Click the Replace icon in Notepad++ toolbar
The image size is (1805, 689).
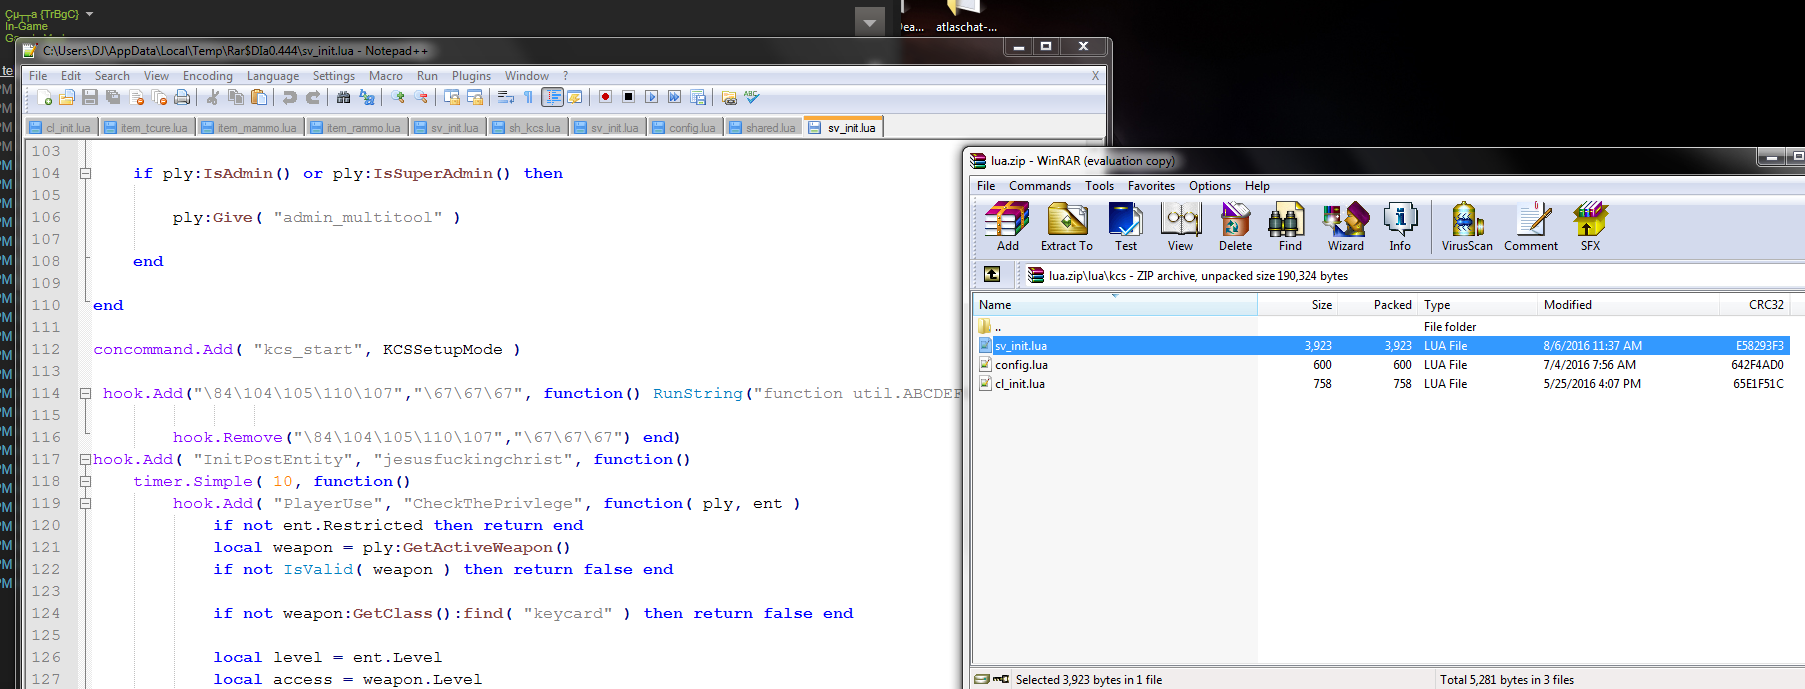pyautogui.click(x=367, y=97)
